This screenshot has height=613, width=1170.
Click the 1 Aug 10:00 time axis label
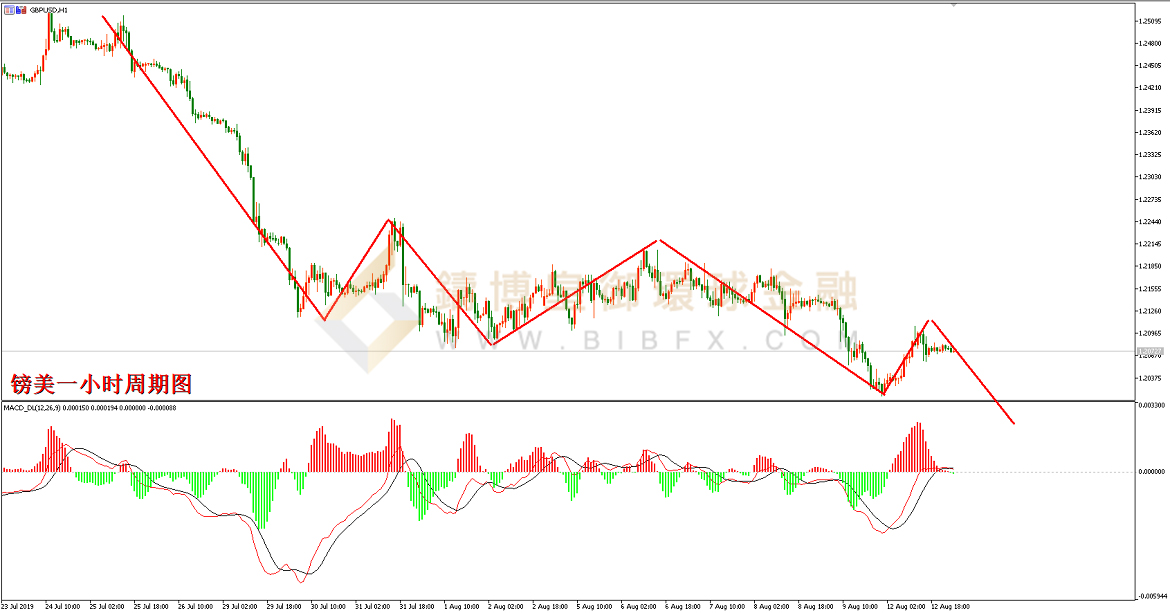[461, 606]
